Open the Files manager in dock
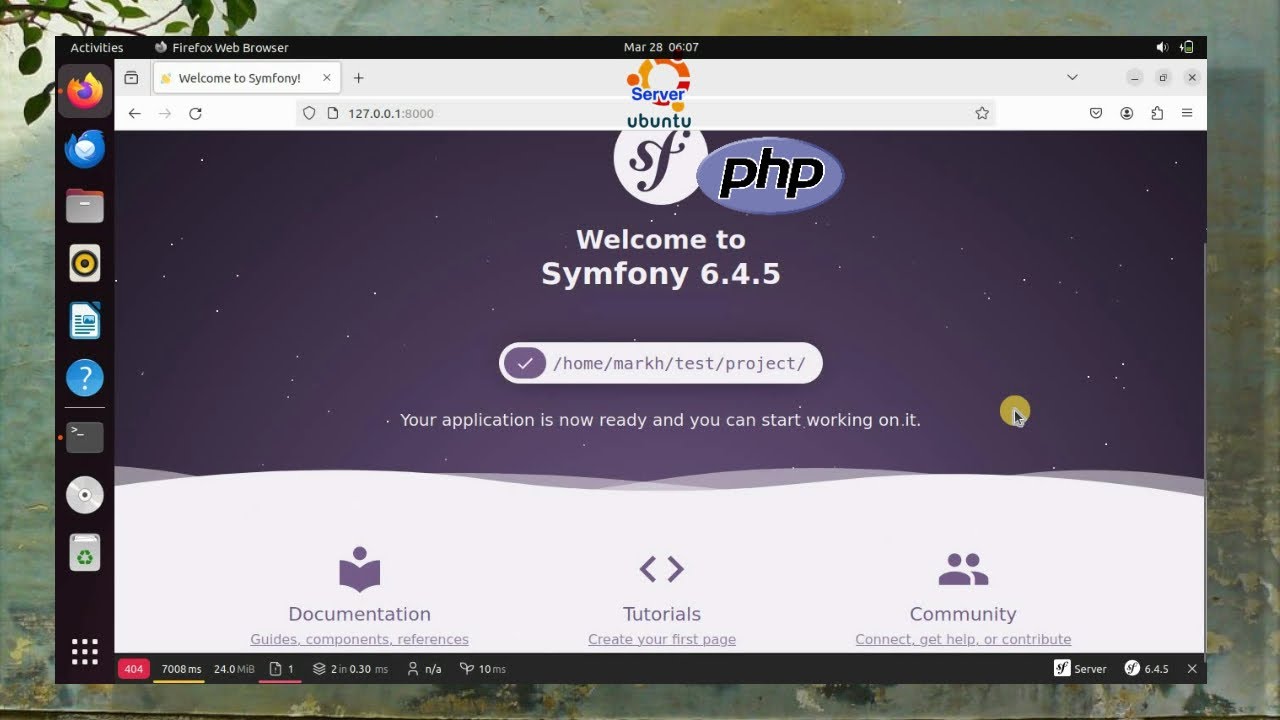 [x=85, y=206]
